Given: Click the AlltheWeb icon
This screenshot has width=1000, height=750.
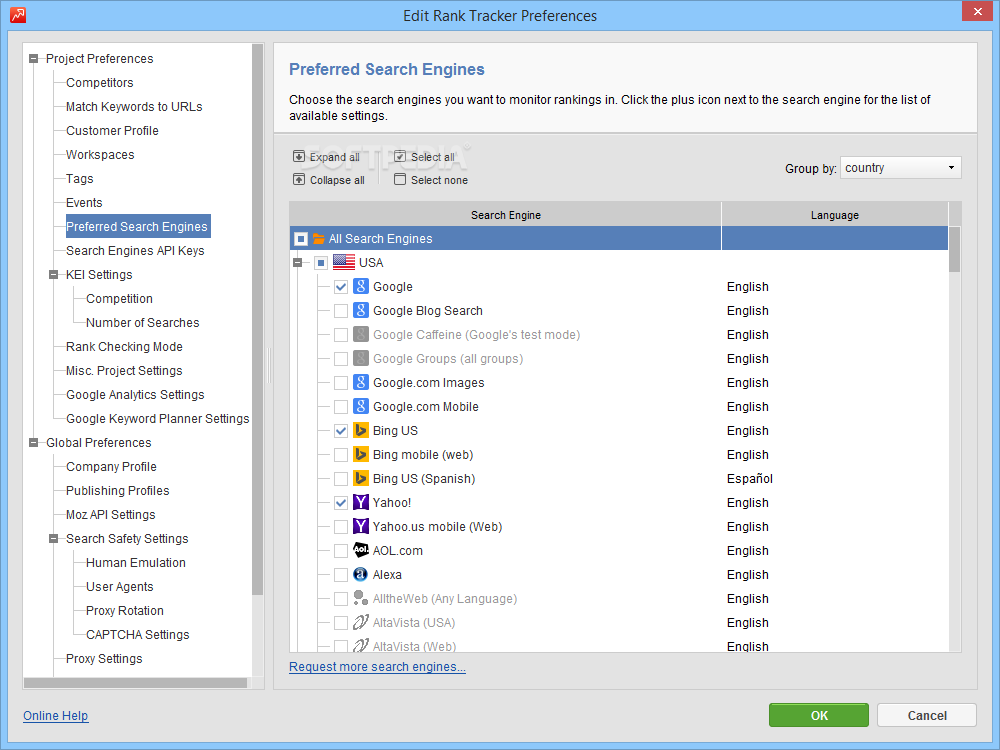Looking at the screenshot, I should (x=361, y=598).
